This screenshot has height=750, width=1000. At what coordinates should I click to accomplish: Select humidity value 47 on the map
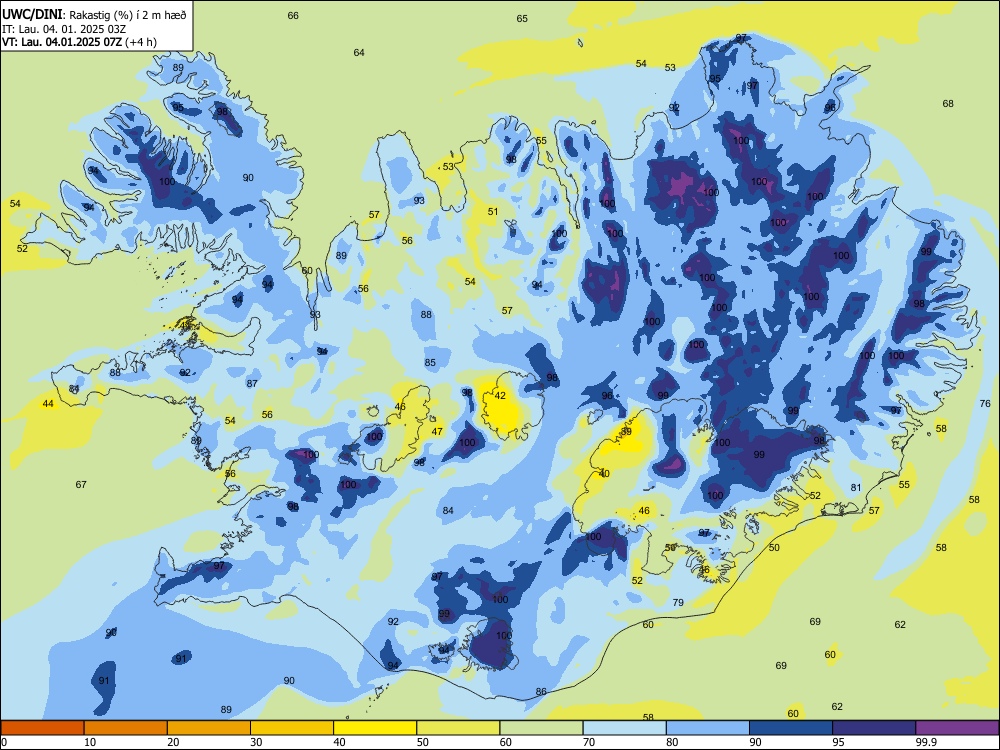tap(437, 432)
